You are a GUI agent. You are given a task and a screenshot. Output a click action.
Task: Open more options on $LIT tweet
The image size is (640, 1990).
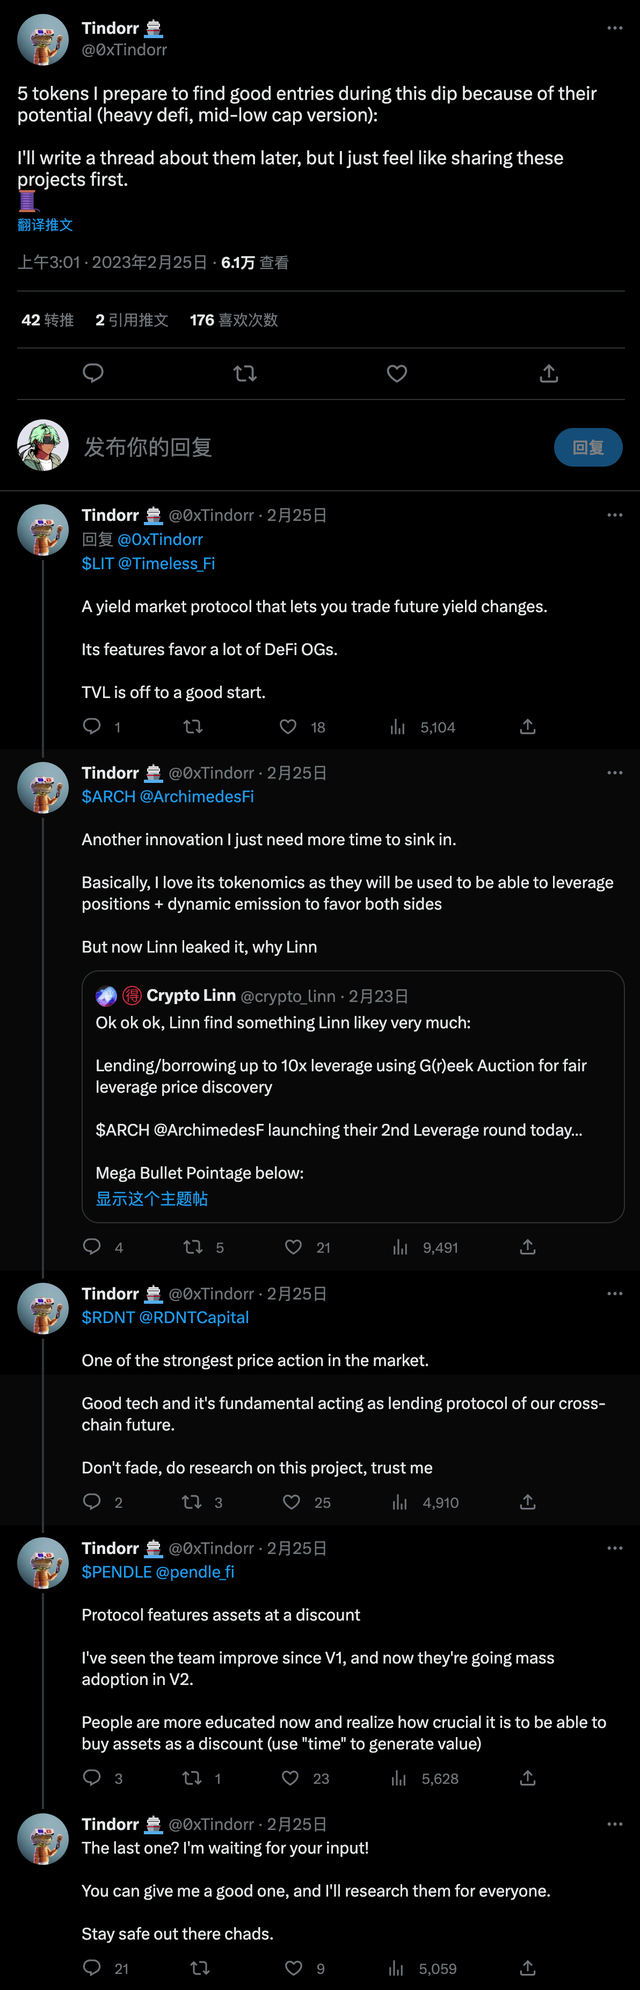coord(615,515)
